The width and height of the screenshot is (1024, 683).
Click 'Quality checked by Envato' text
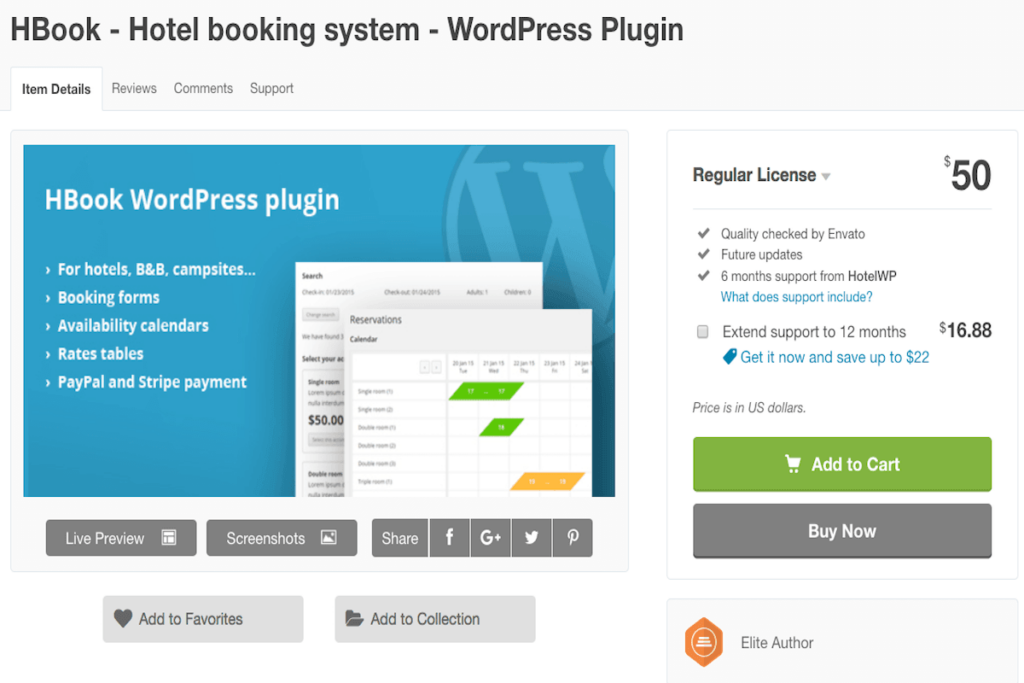pos(793,234)
